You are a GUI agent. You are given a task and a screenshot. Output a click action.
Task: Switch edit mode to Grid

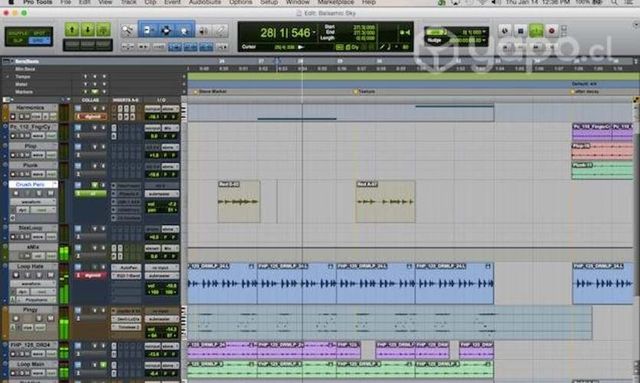click(40, 40)
